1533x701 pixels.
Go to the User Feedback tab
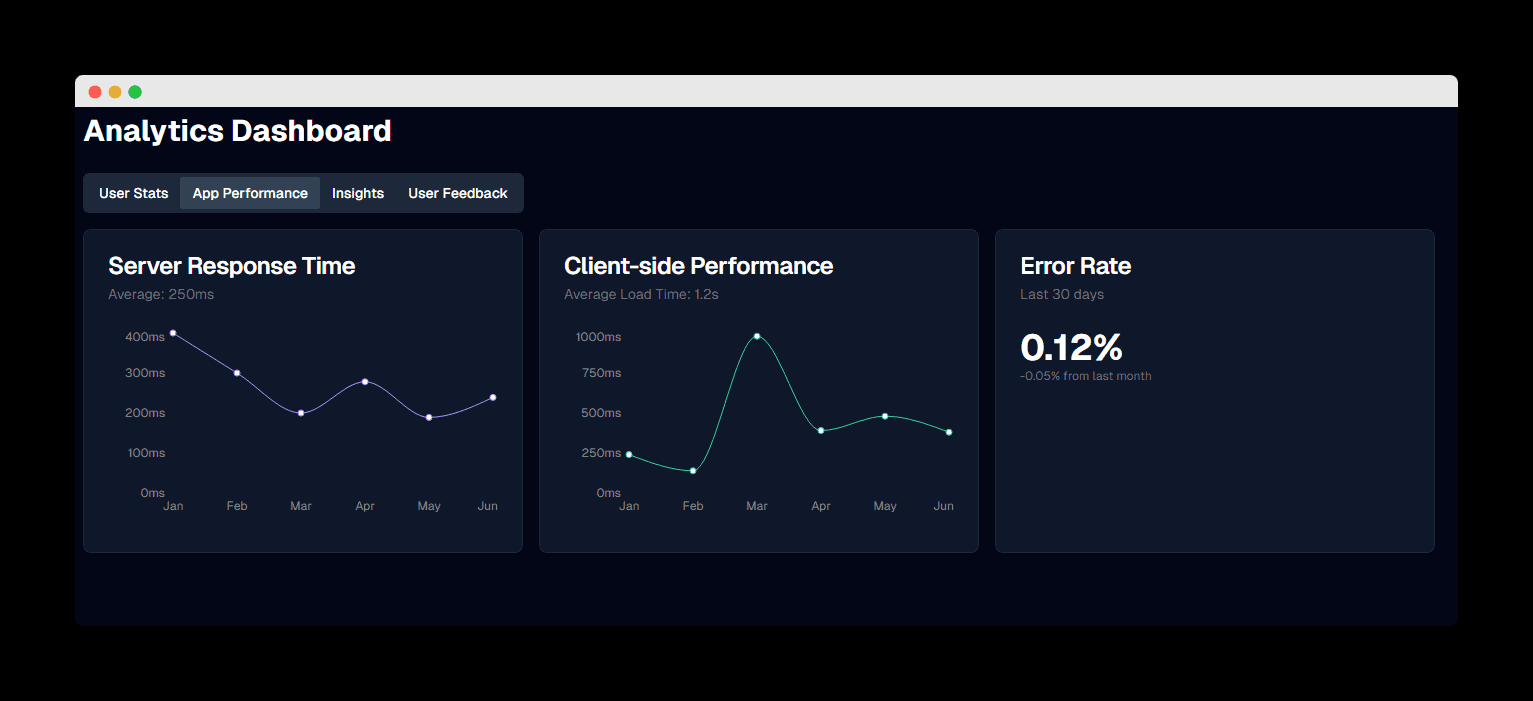pos(458,193)
